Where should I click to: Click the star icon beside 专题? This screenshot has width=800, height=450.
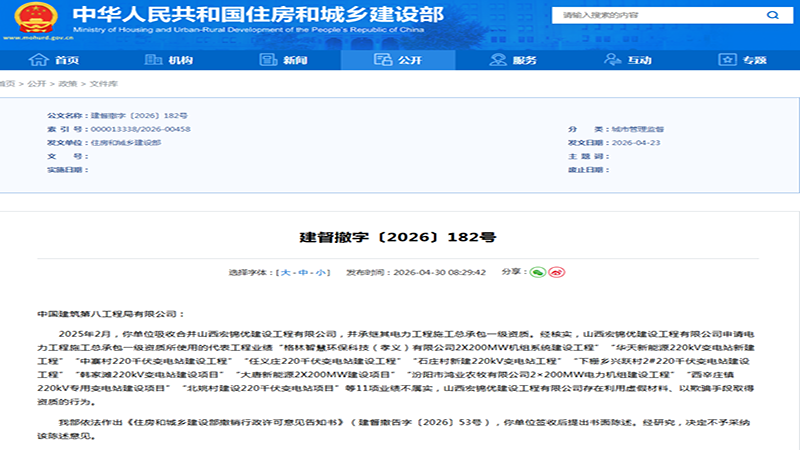click(728, 60)
